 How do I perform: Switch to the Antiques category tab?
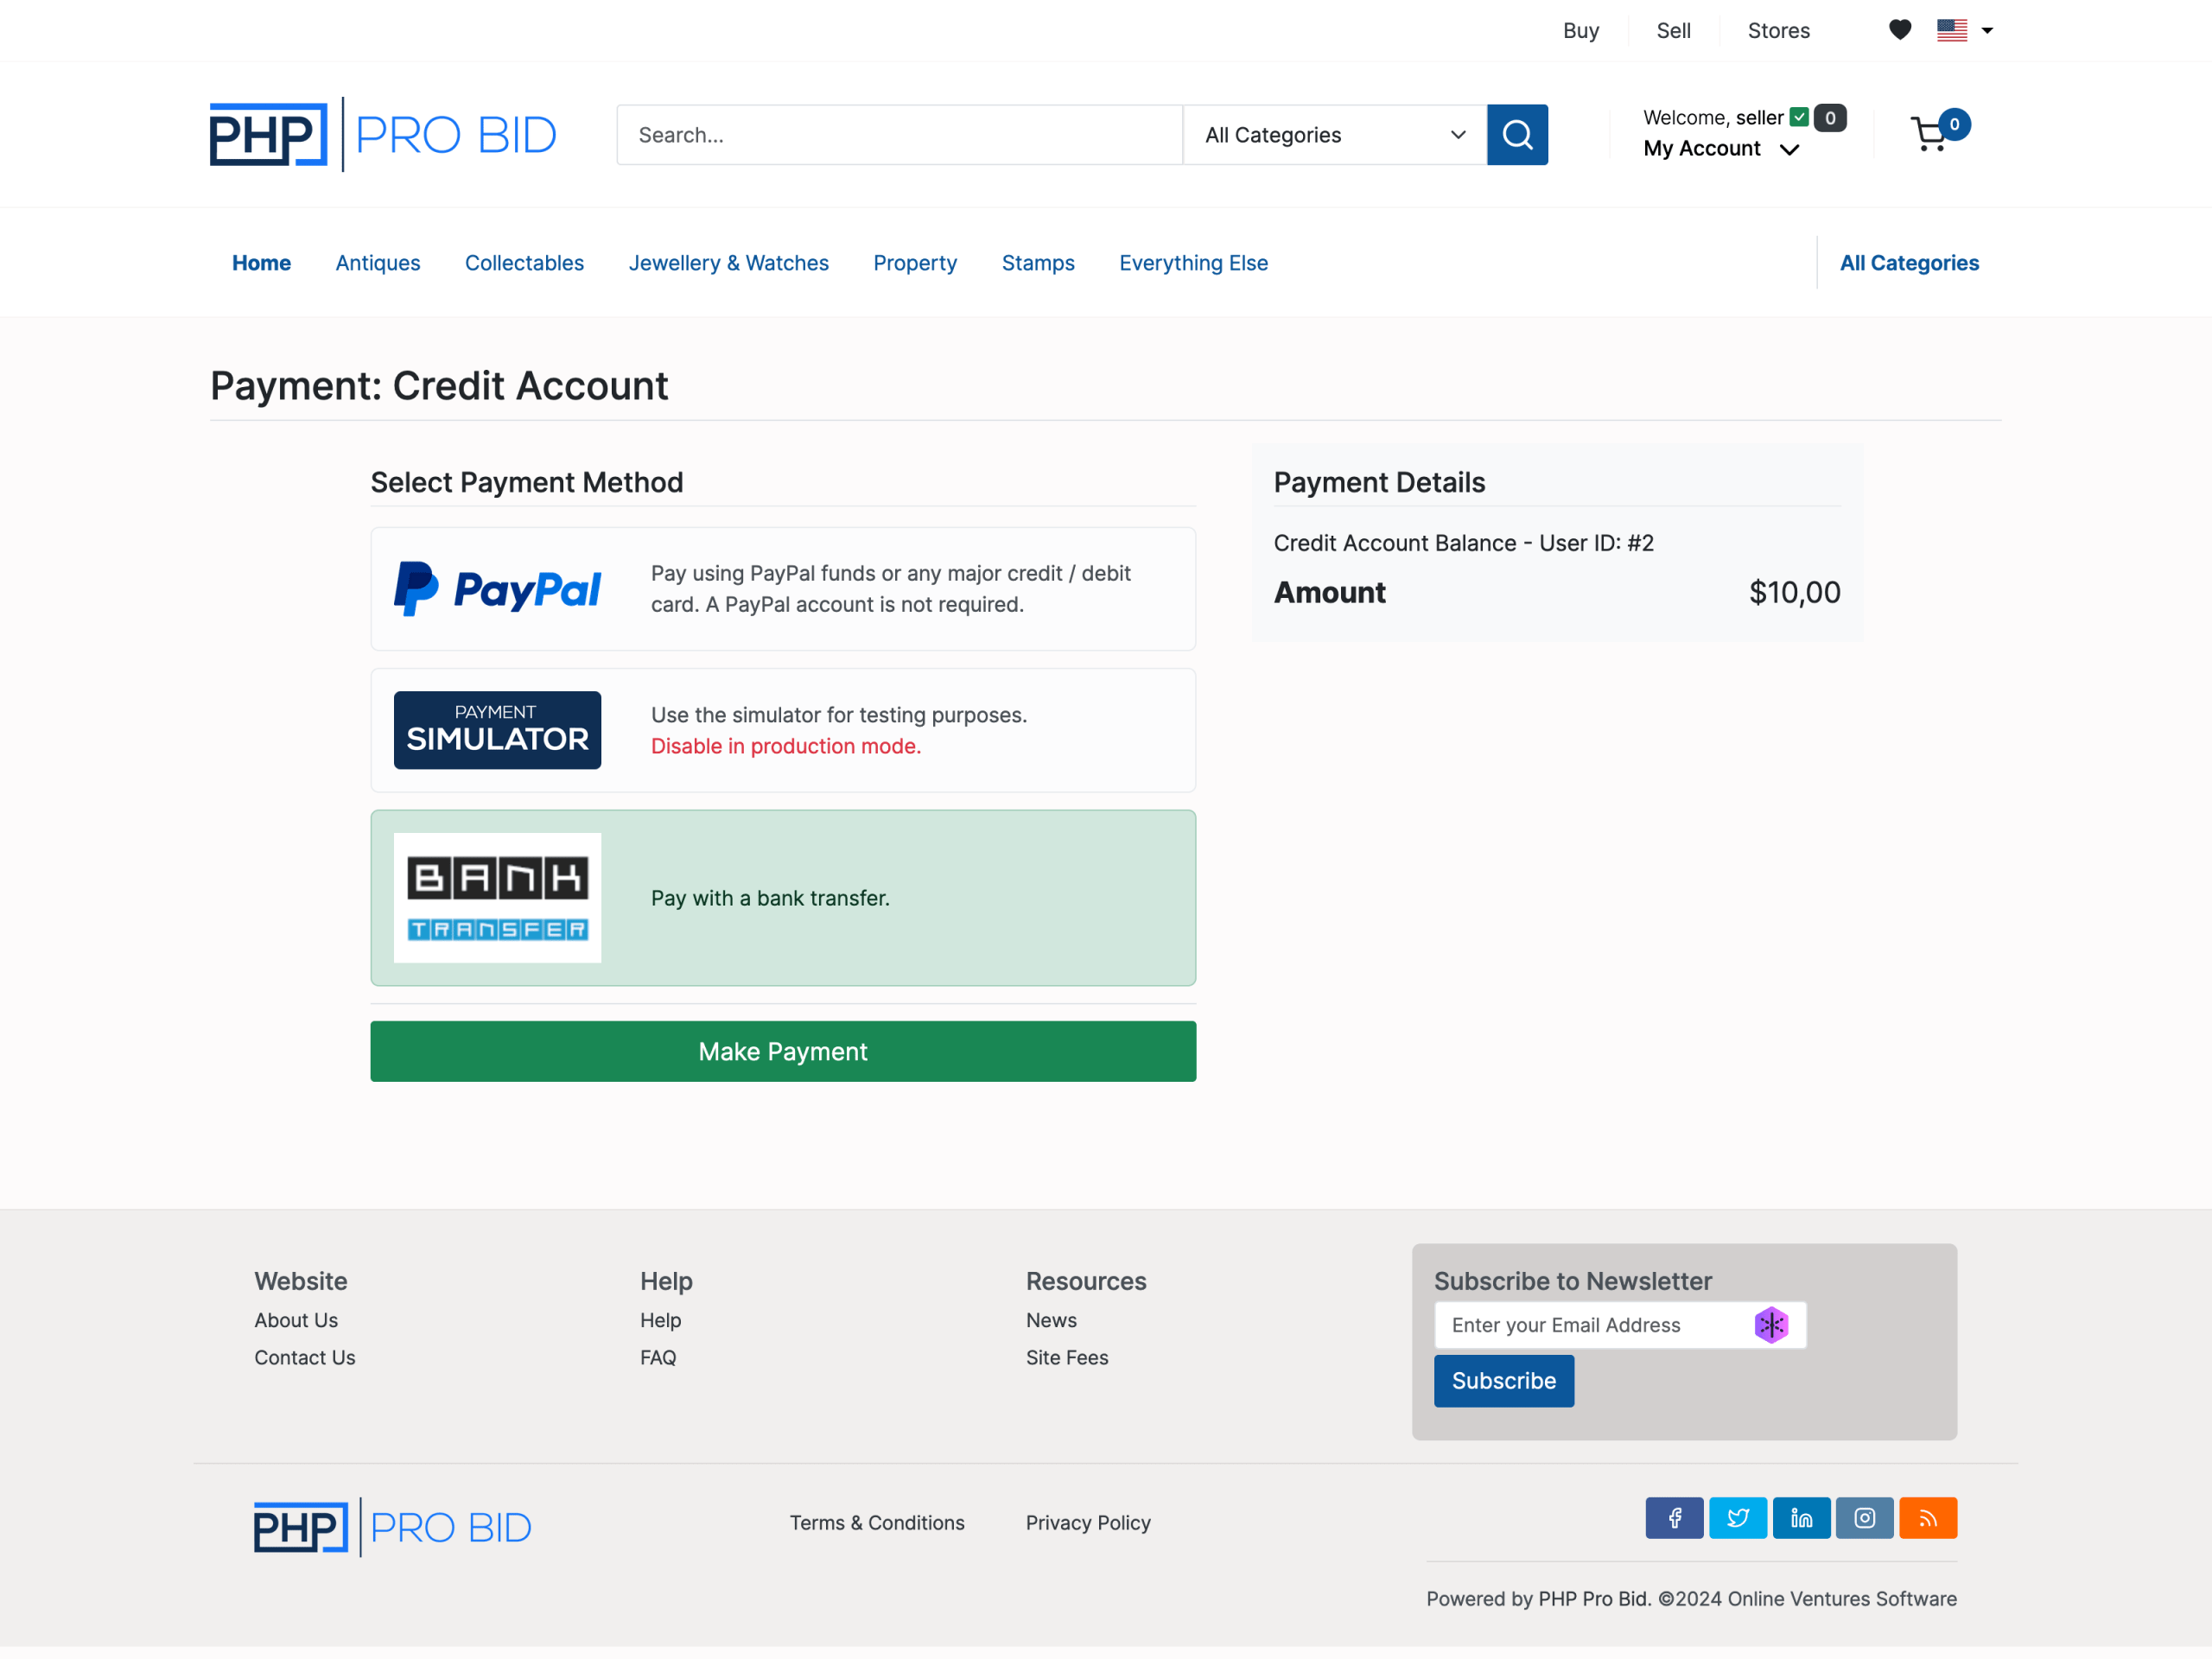pyautogui.click(x=377, y=262)
